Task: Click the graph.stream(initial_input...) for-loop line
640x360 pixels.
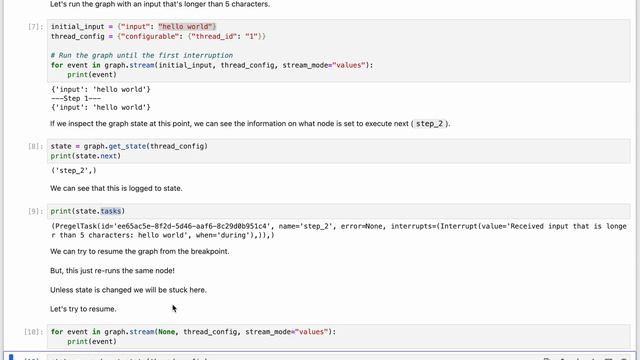Action: (212, 65)
